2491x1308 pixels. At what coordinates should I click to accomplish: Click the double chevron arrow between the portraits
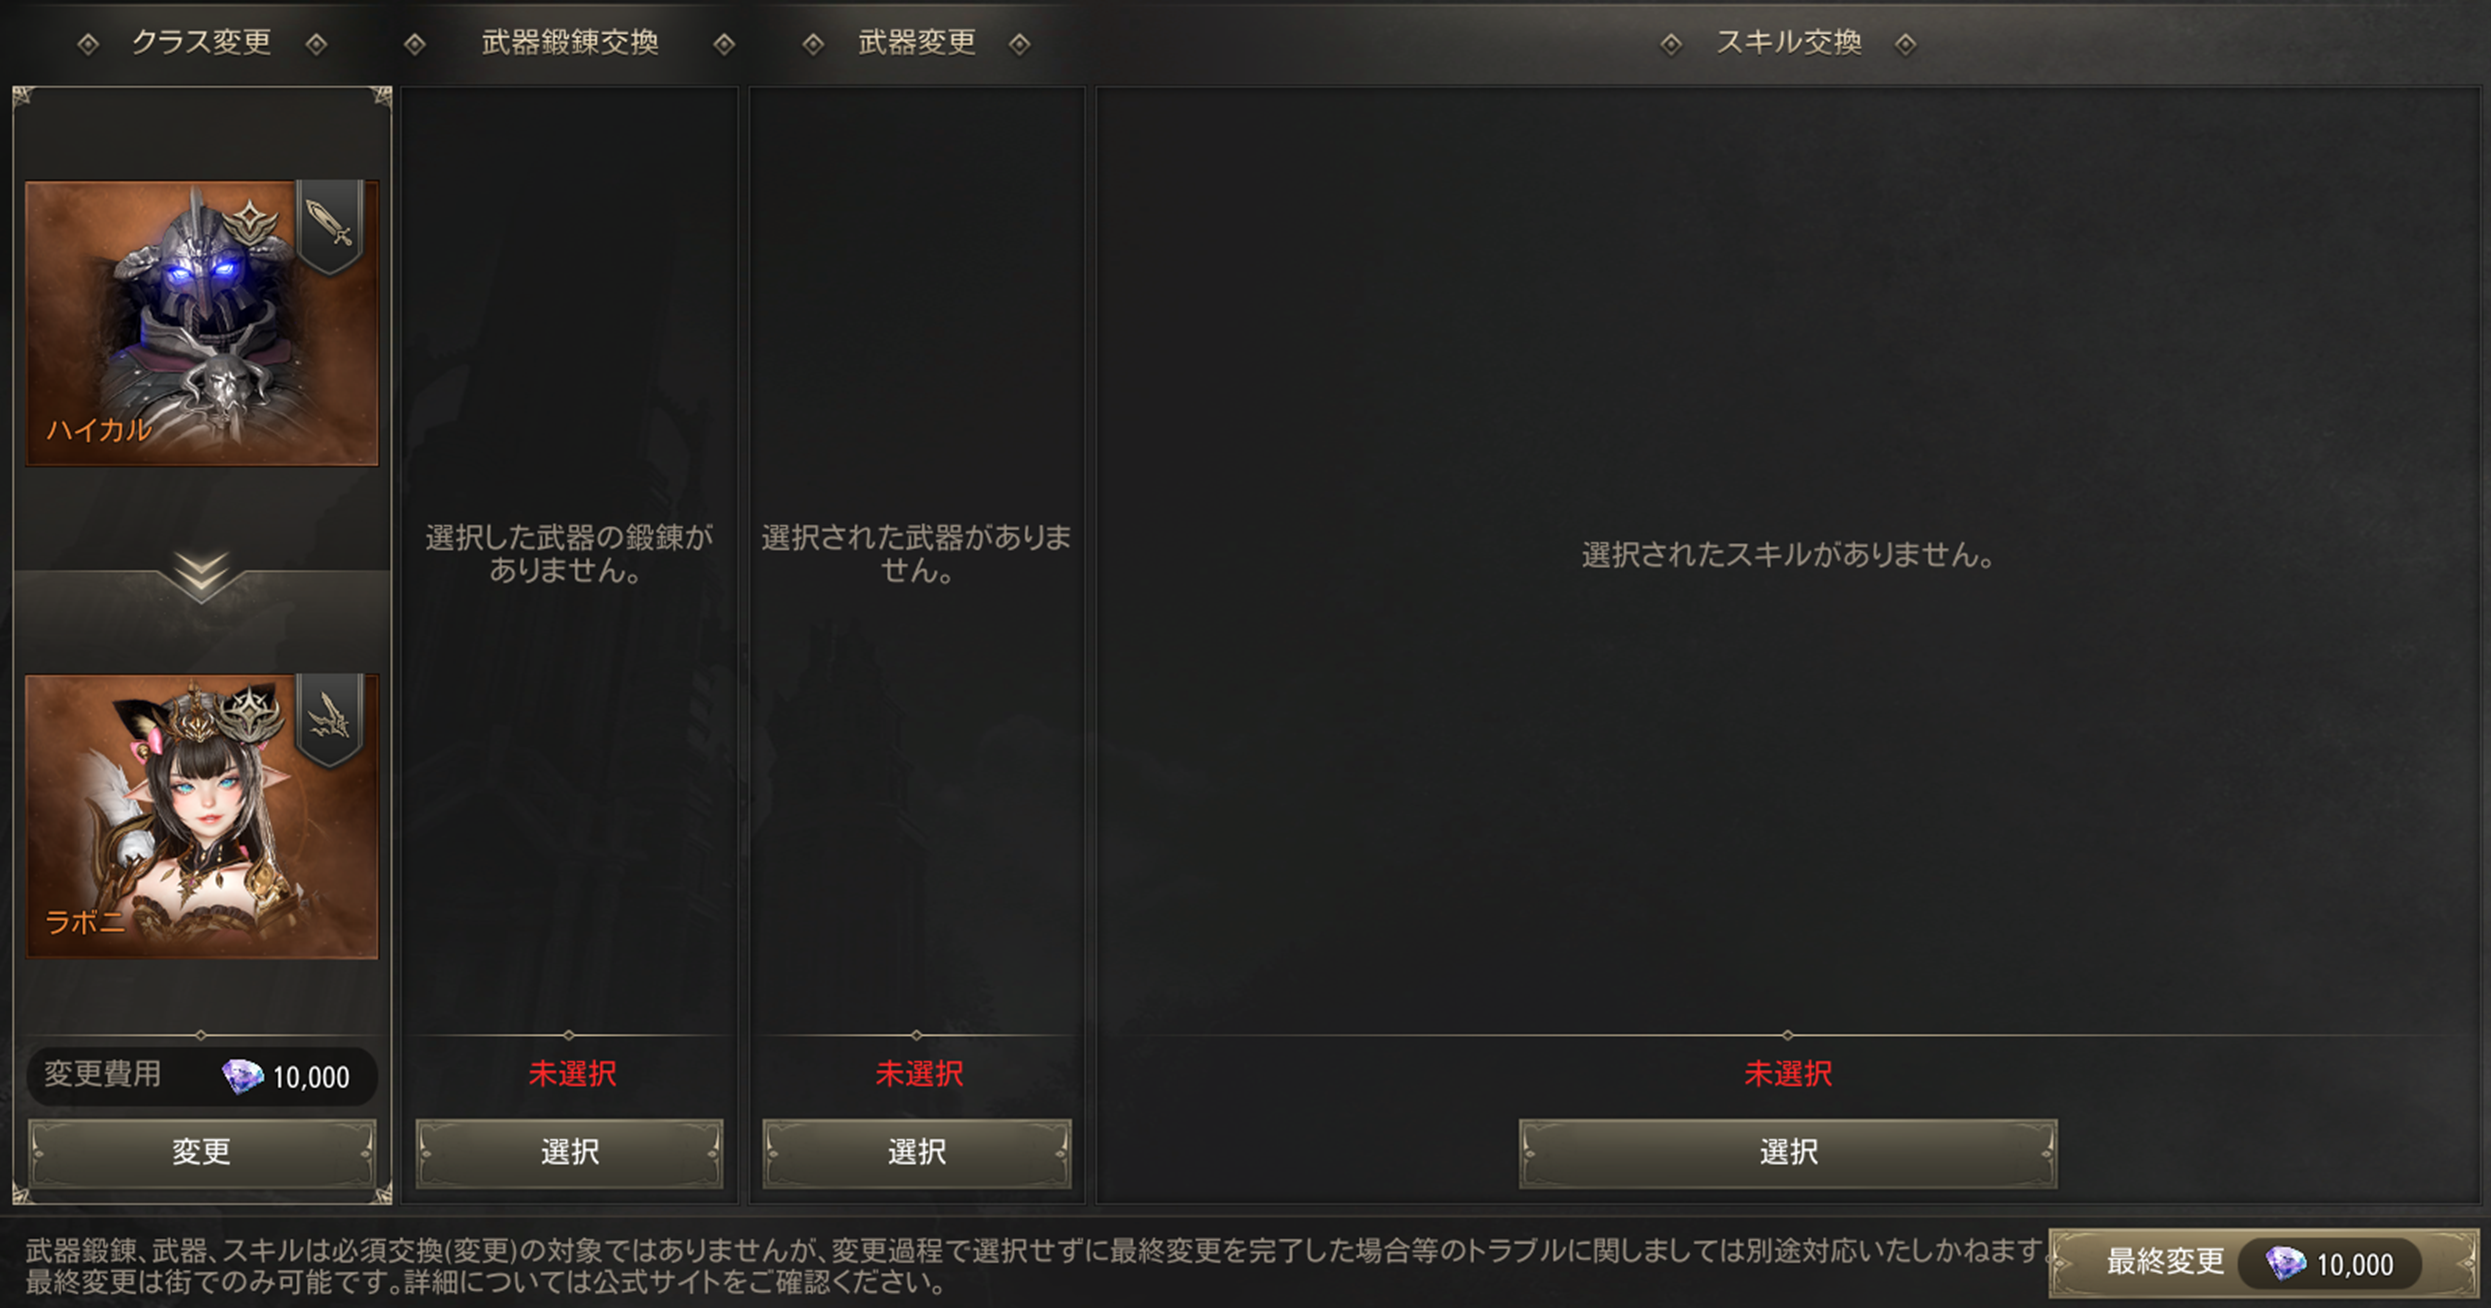click(201, 576)
